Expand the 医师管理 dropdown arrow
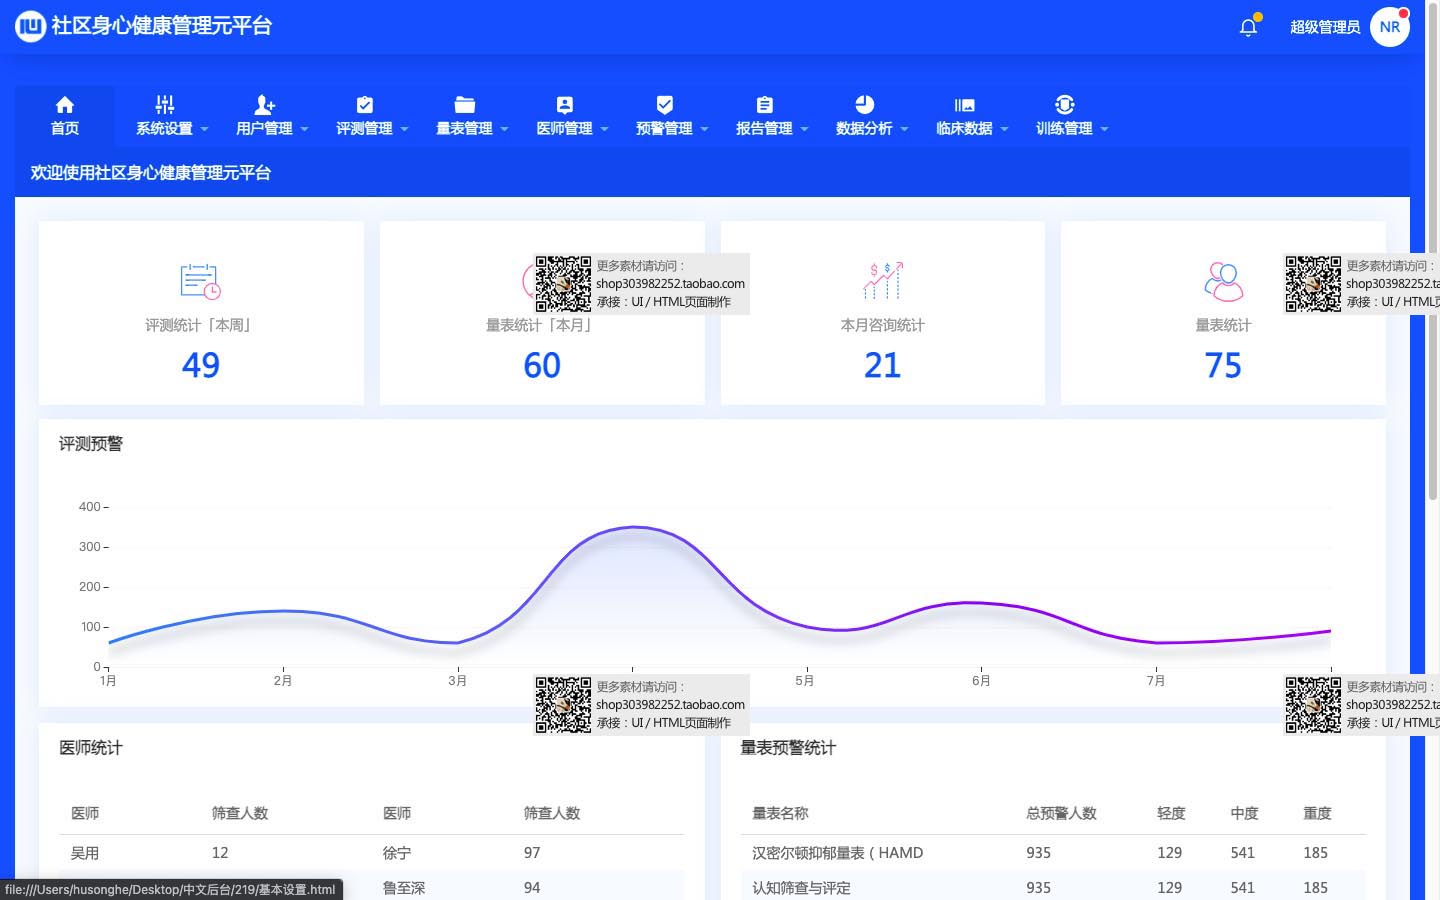Image resolution: width=1440 pixels, height=900 pixels. [605, 129]
